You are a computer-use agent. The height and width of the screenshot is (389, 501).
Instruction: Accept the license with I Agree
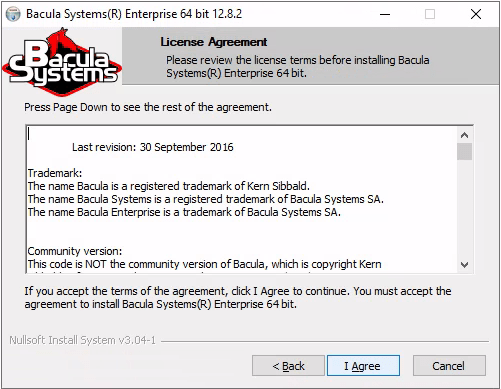[363, 366]
